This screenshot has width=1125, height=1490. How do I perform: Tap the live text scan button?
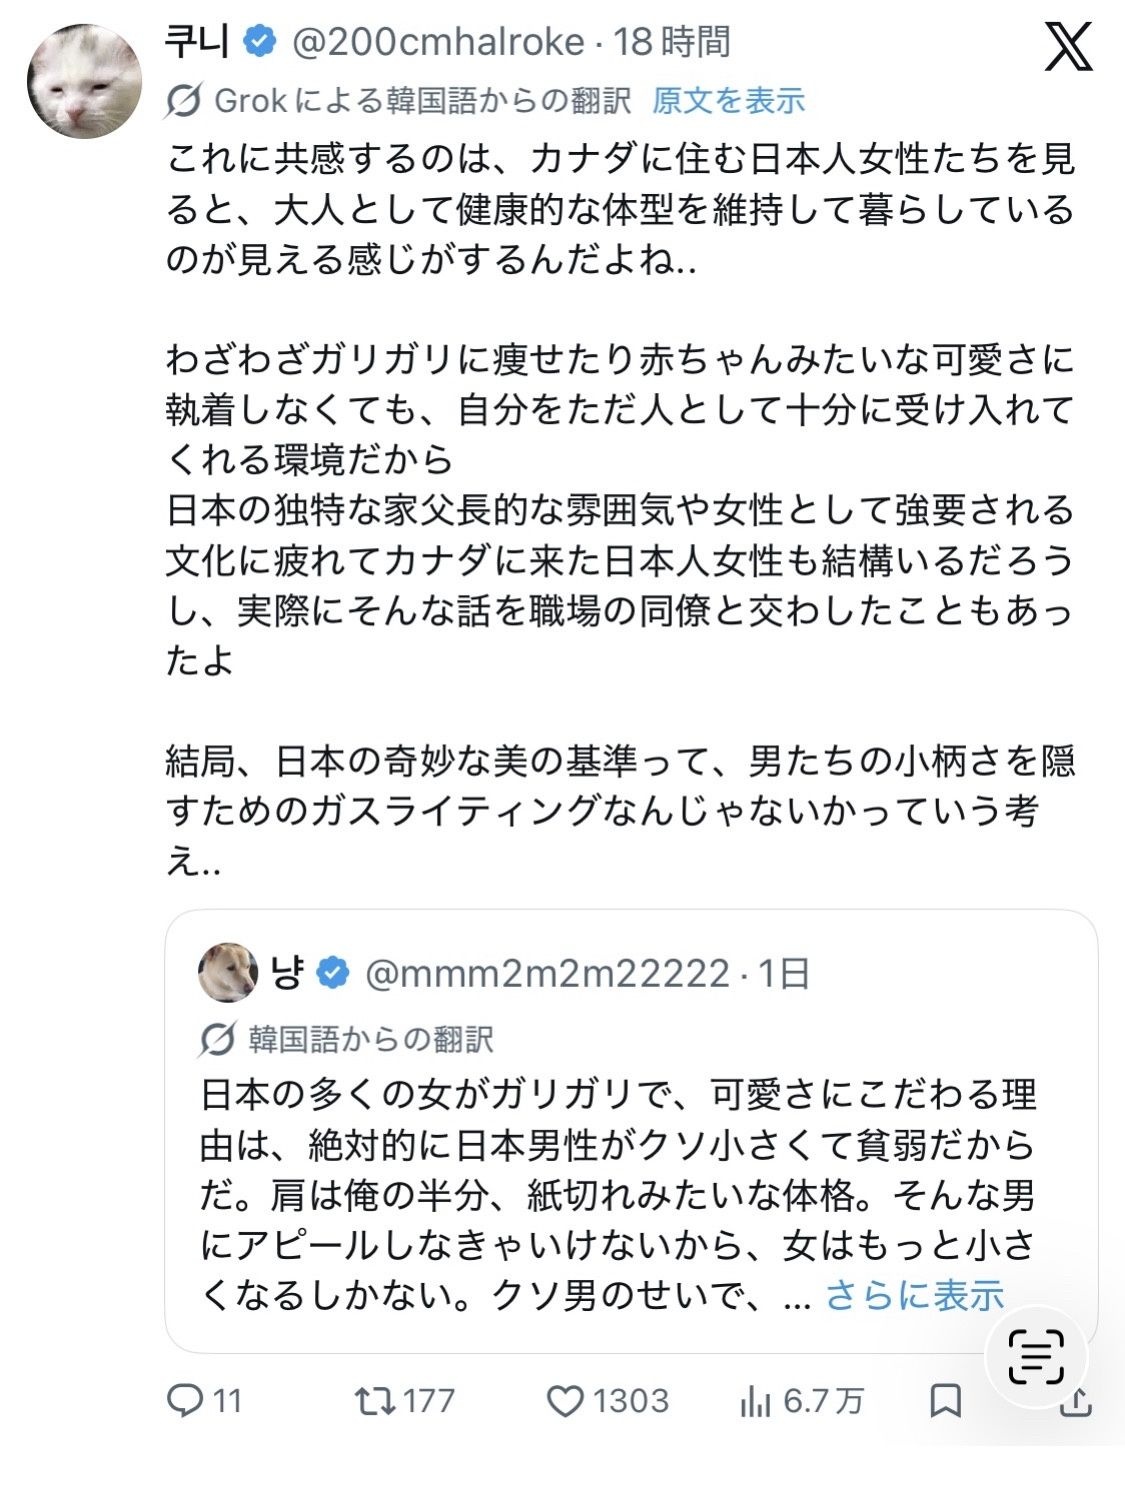[1035, 1357]
